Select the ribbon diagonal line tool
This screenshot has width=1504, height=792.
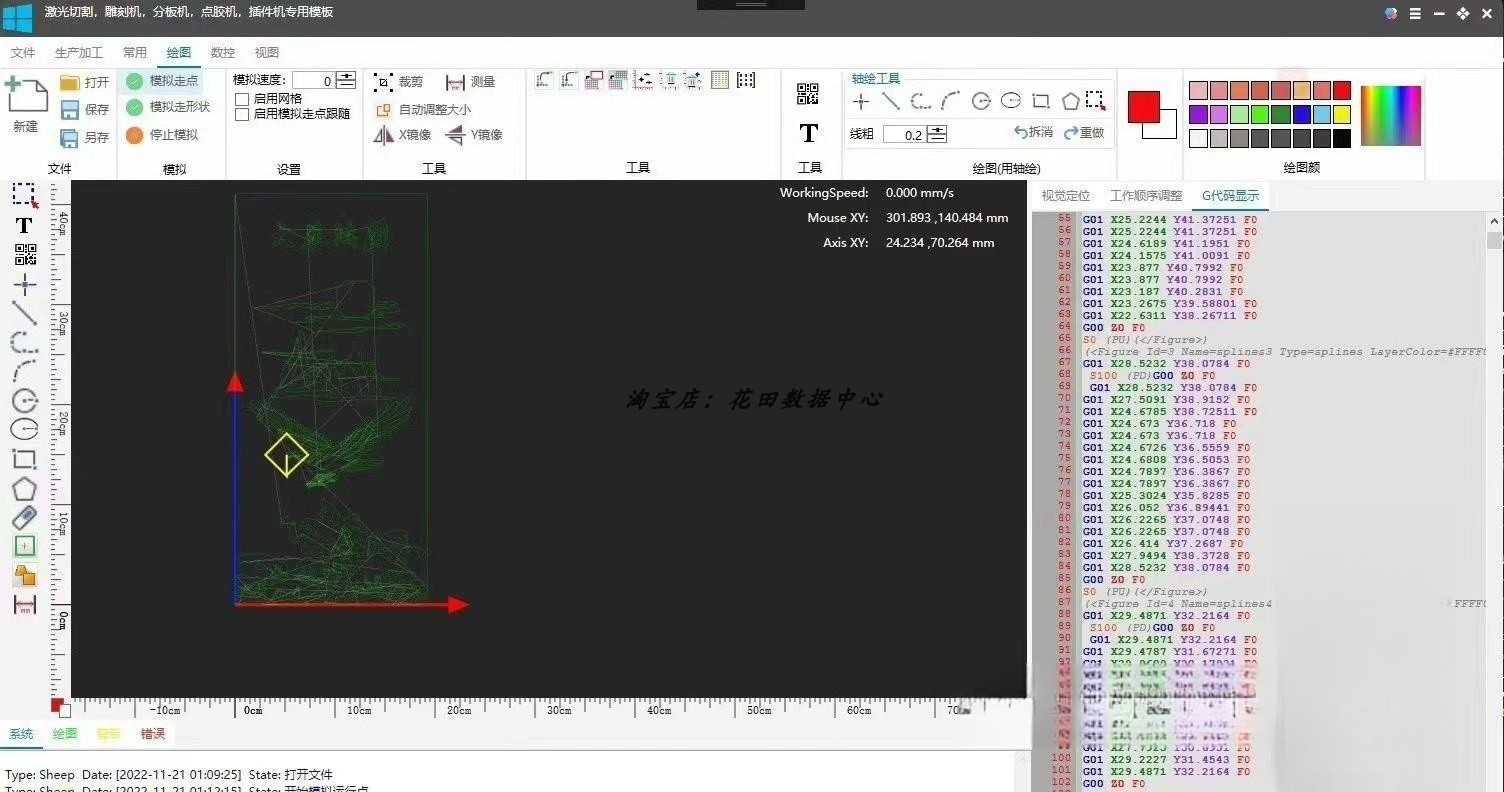tap(891, 101)
